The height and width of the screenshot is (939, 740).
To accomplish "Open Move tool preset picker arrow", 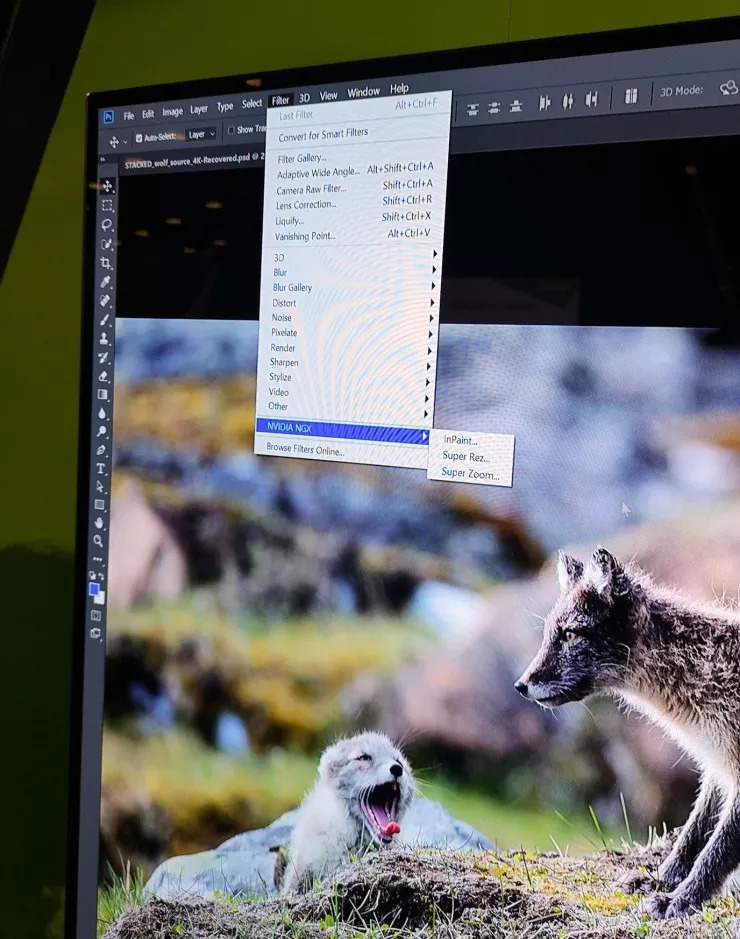I will pyautogui.click(x=125, y=142).
